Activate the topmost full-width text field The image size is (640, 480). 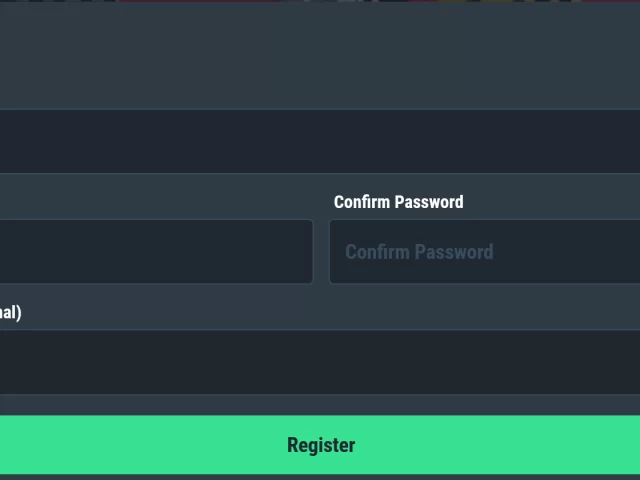coord(320,141)
